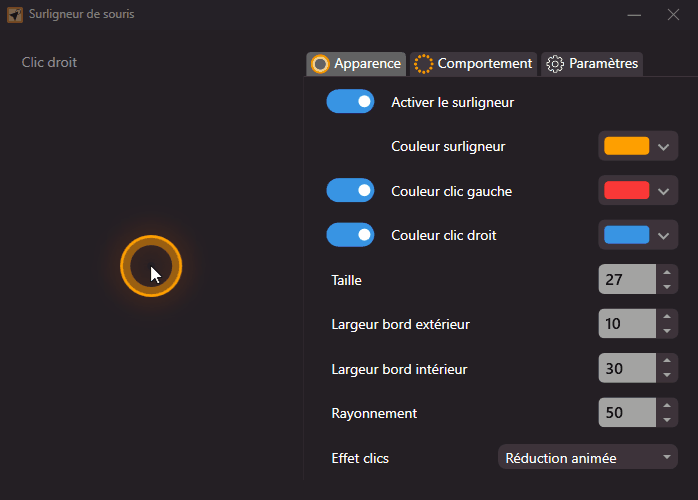698x500 pixels.
Task: Expand the Couleur surligneur color dropdown
Action: point(664,146)
